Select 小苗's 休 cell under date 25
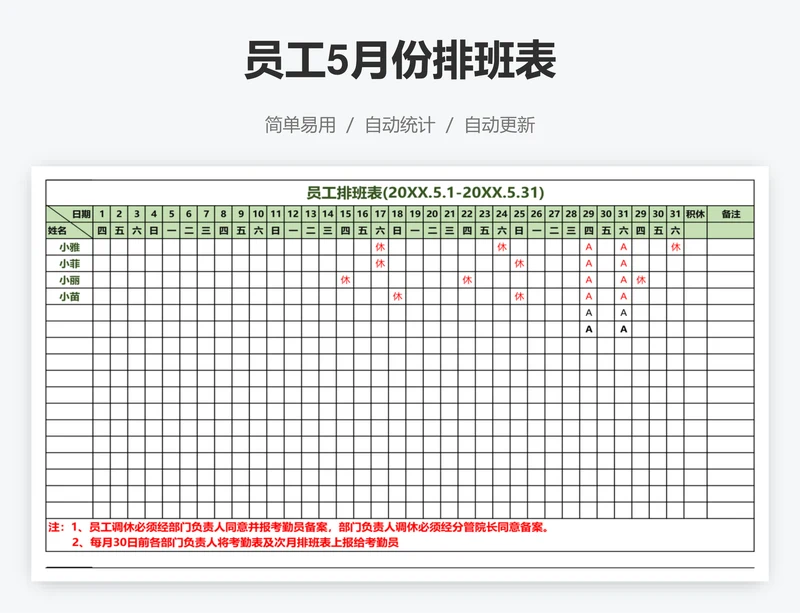Screen dimensions: 800x613 coord(519,297)
